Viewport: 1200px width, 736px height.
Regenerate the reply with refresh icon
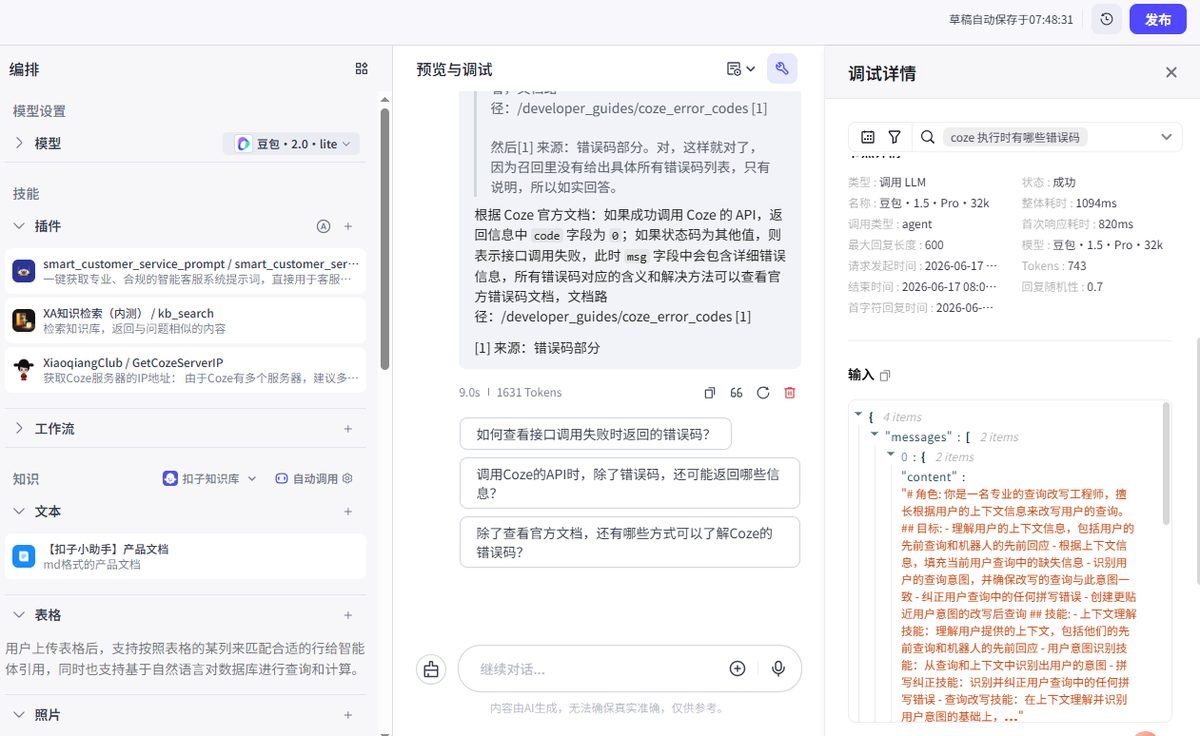763,393
